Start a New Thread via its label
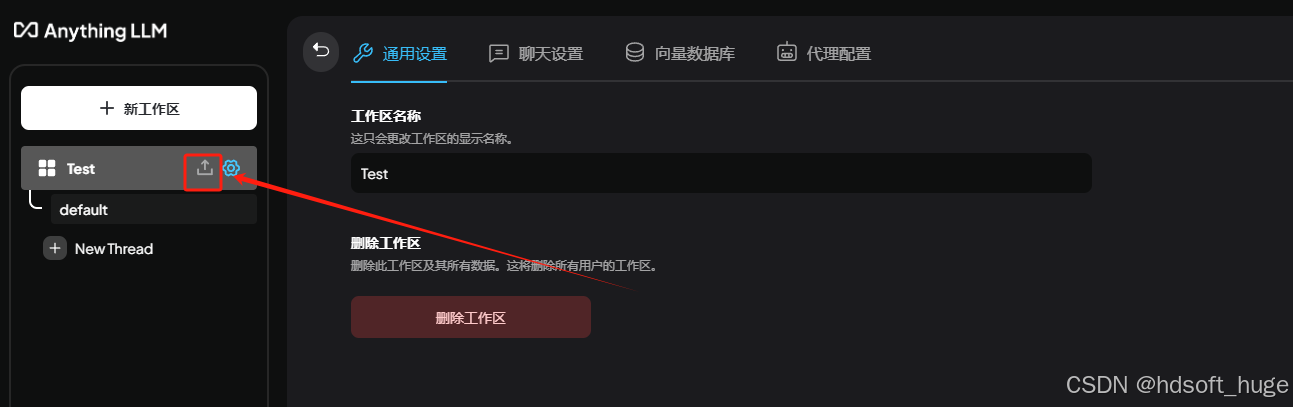The image size is (1293, 407). (114, 248)
